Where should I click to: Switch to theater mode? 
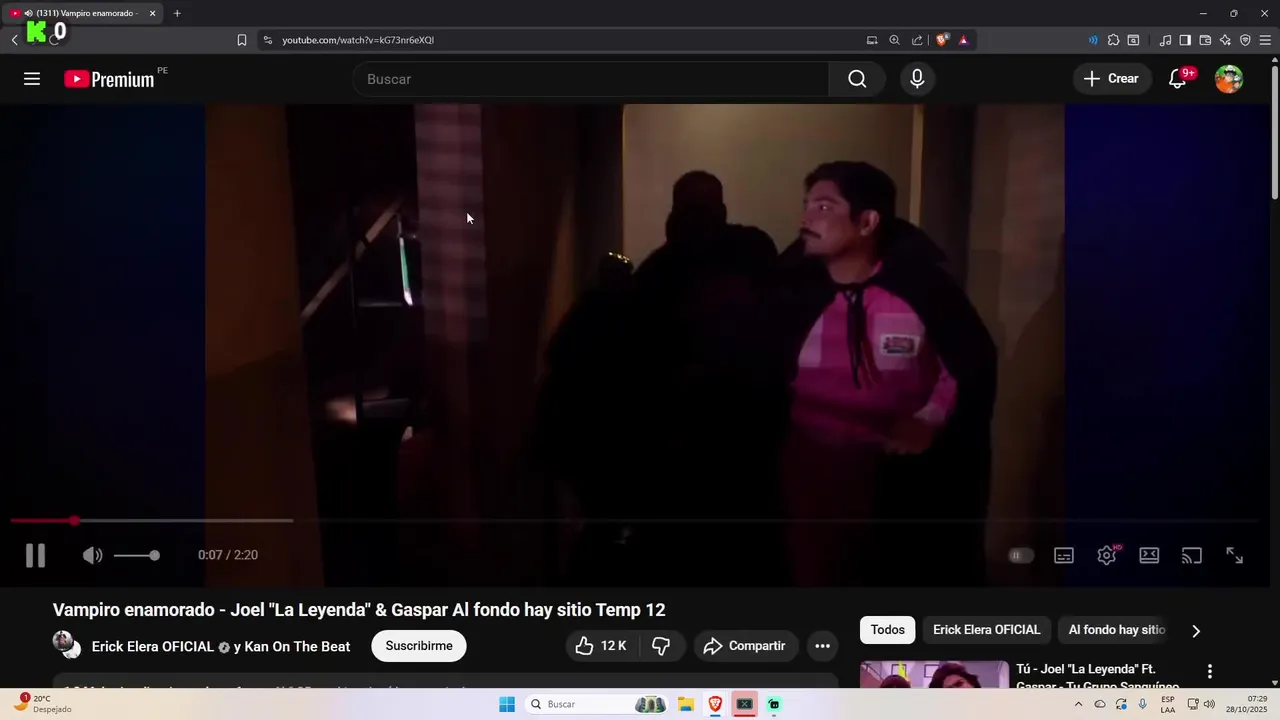point(1149,555)
